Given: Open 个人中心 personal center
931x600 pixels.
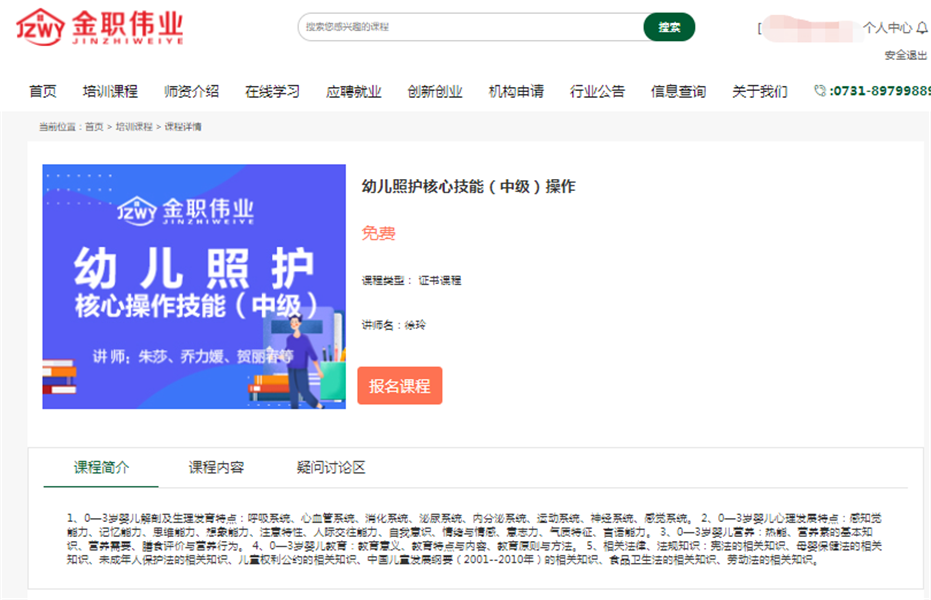Looking at the screenshot, I should 887,28.
